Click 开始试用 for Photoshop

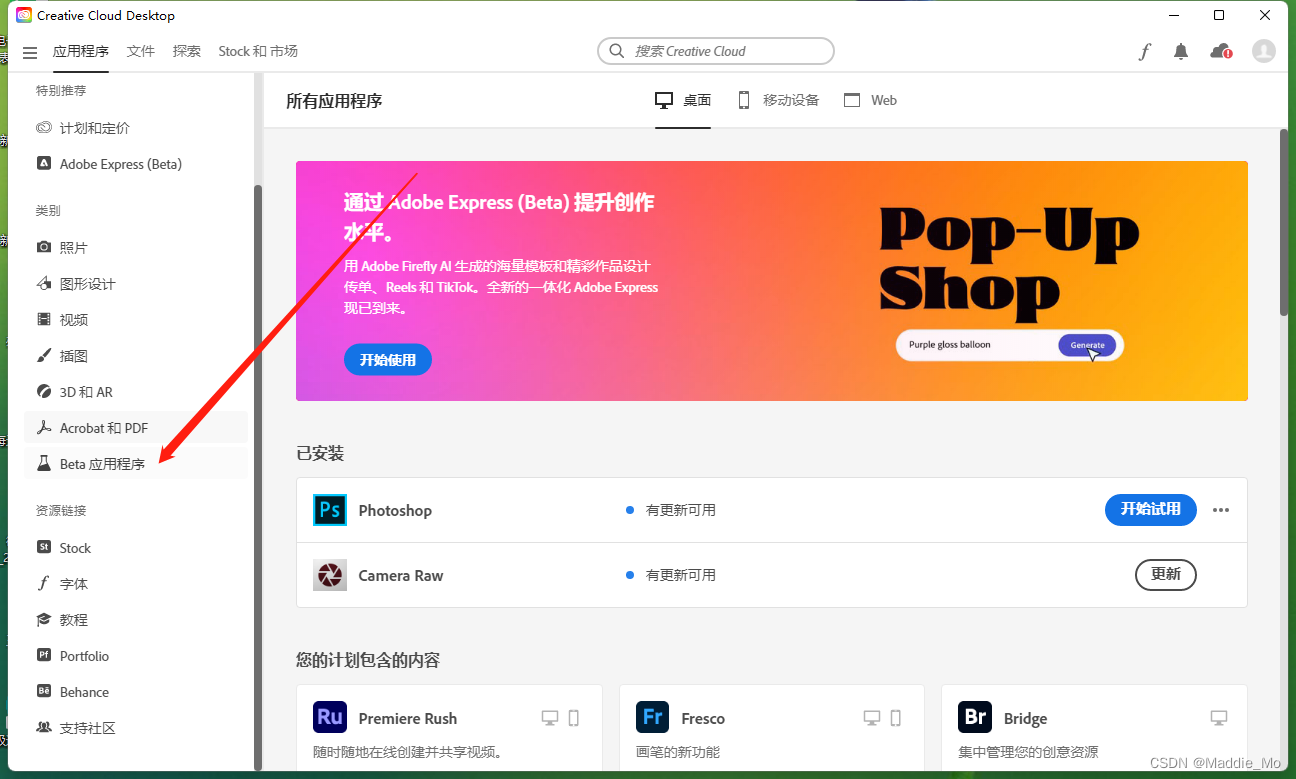(1150, 509)
